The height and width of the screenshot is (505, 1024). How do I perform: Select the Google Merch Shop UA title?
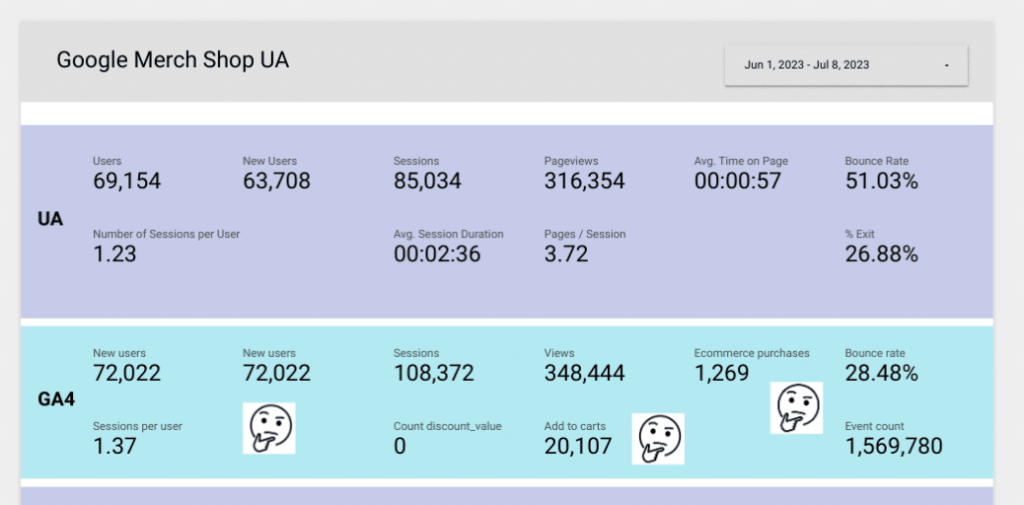click(172, 60)
